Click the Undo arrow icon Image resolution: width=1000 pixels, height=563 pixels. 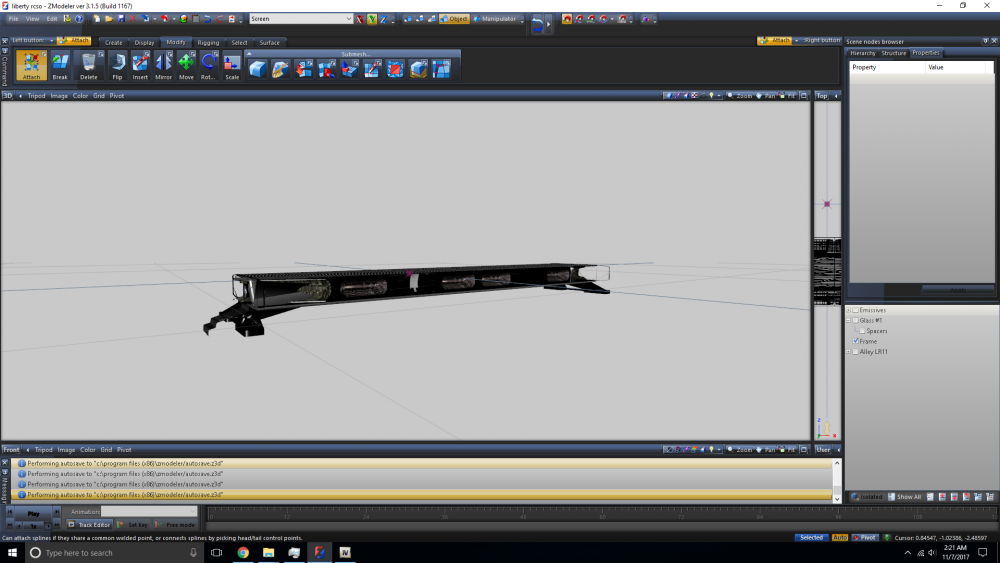[207, 19]
